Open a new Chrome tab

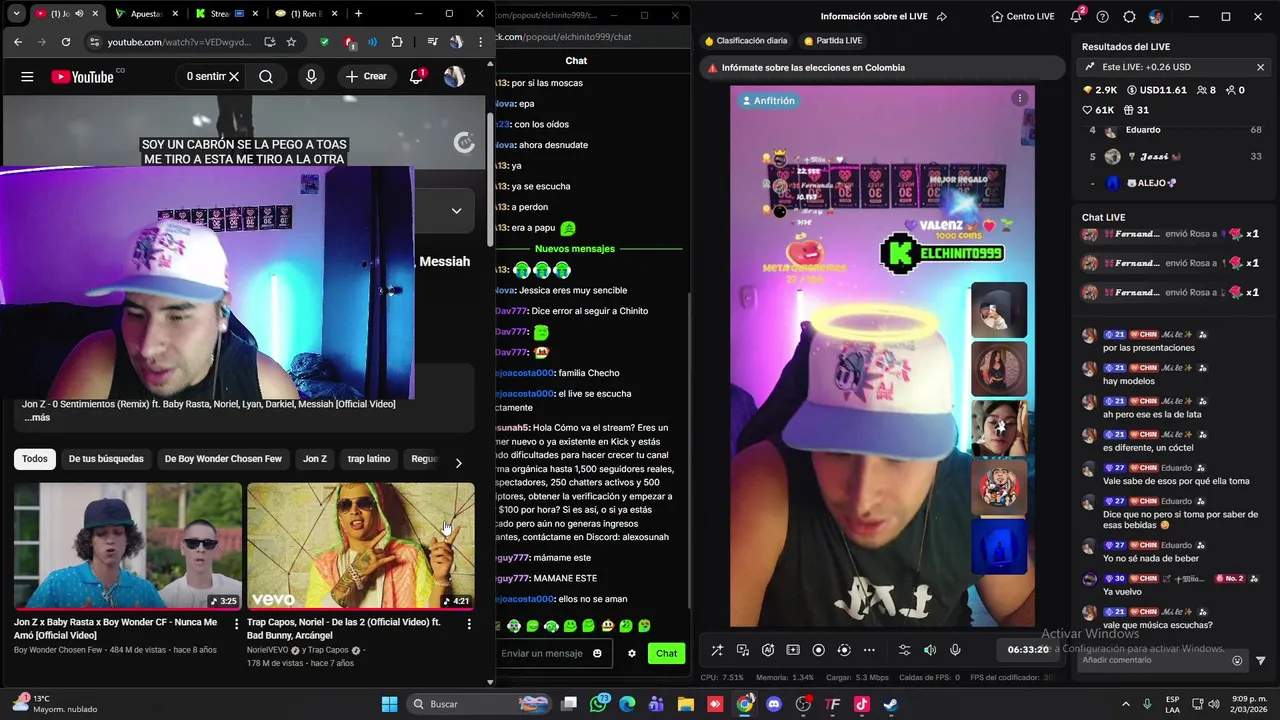click(x=359, y=14)
